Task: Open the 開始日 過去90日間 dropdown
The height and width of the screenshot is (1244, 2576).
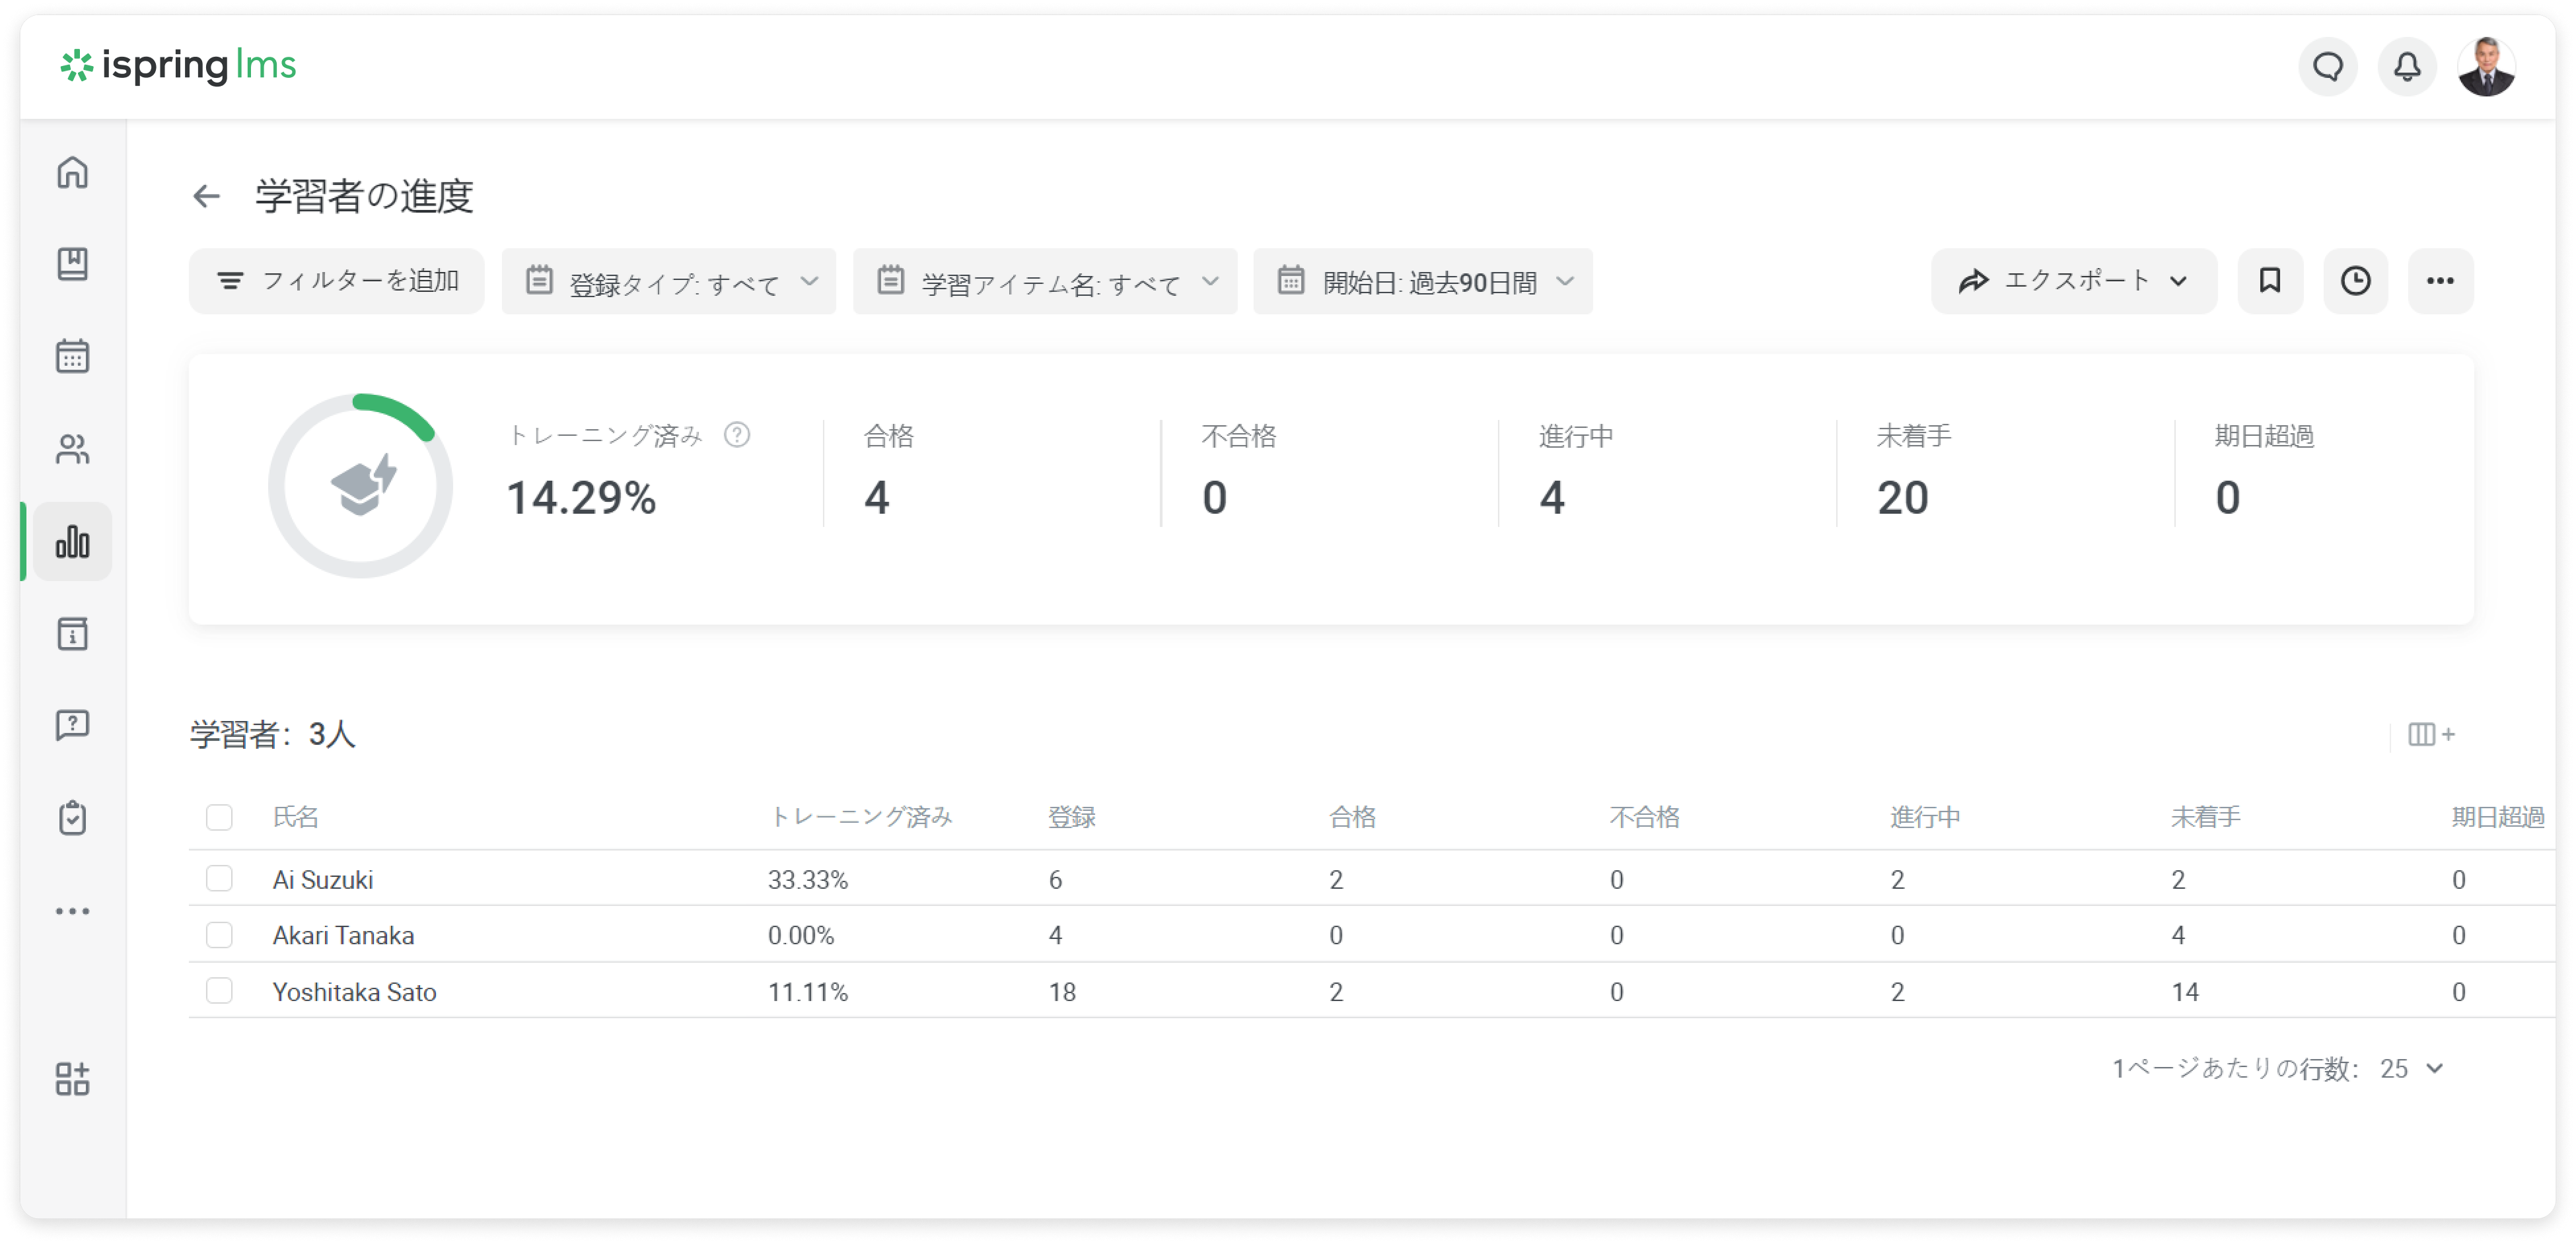Action: tap(1423, 282)
